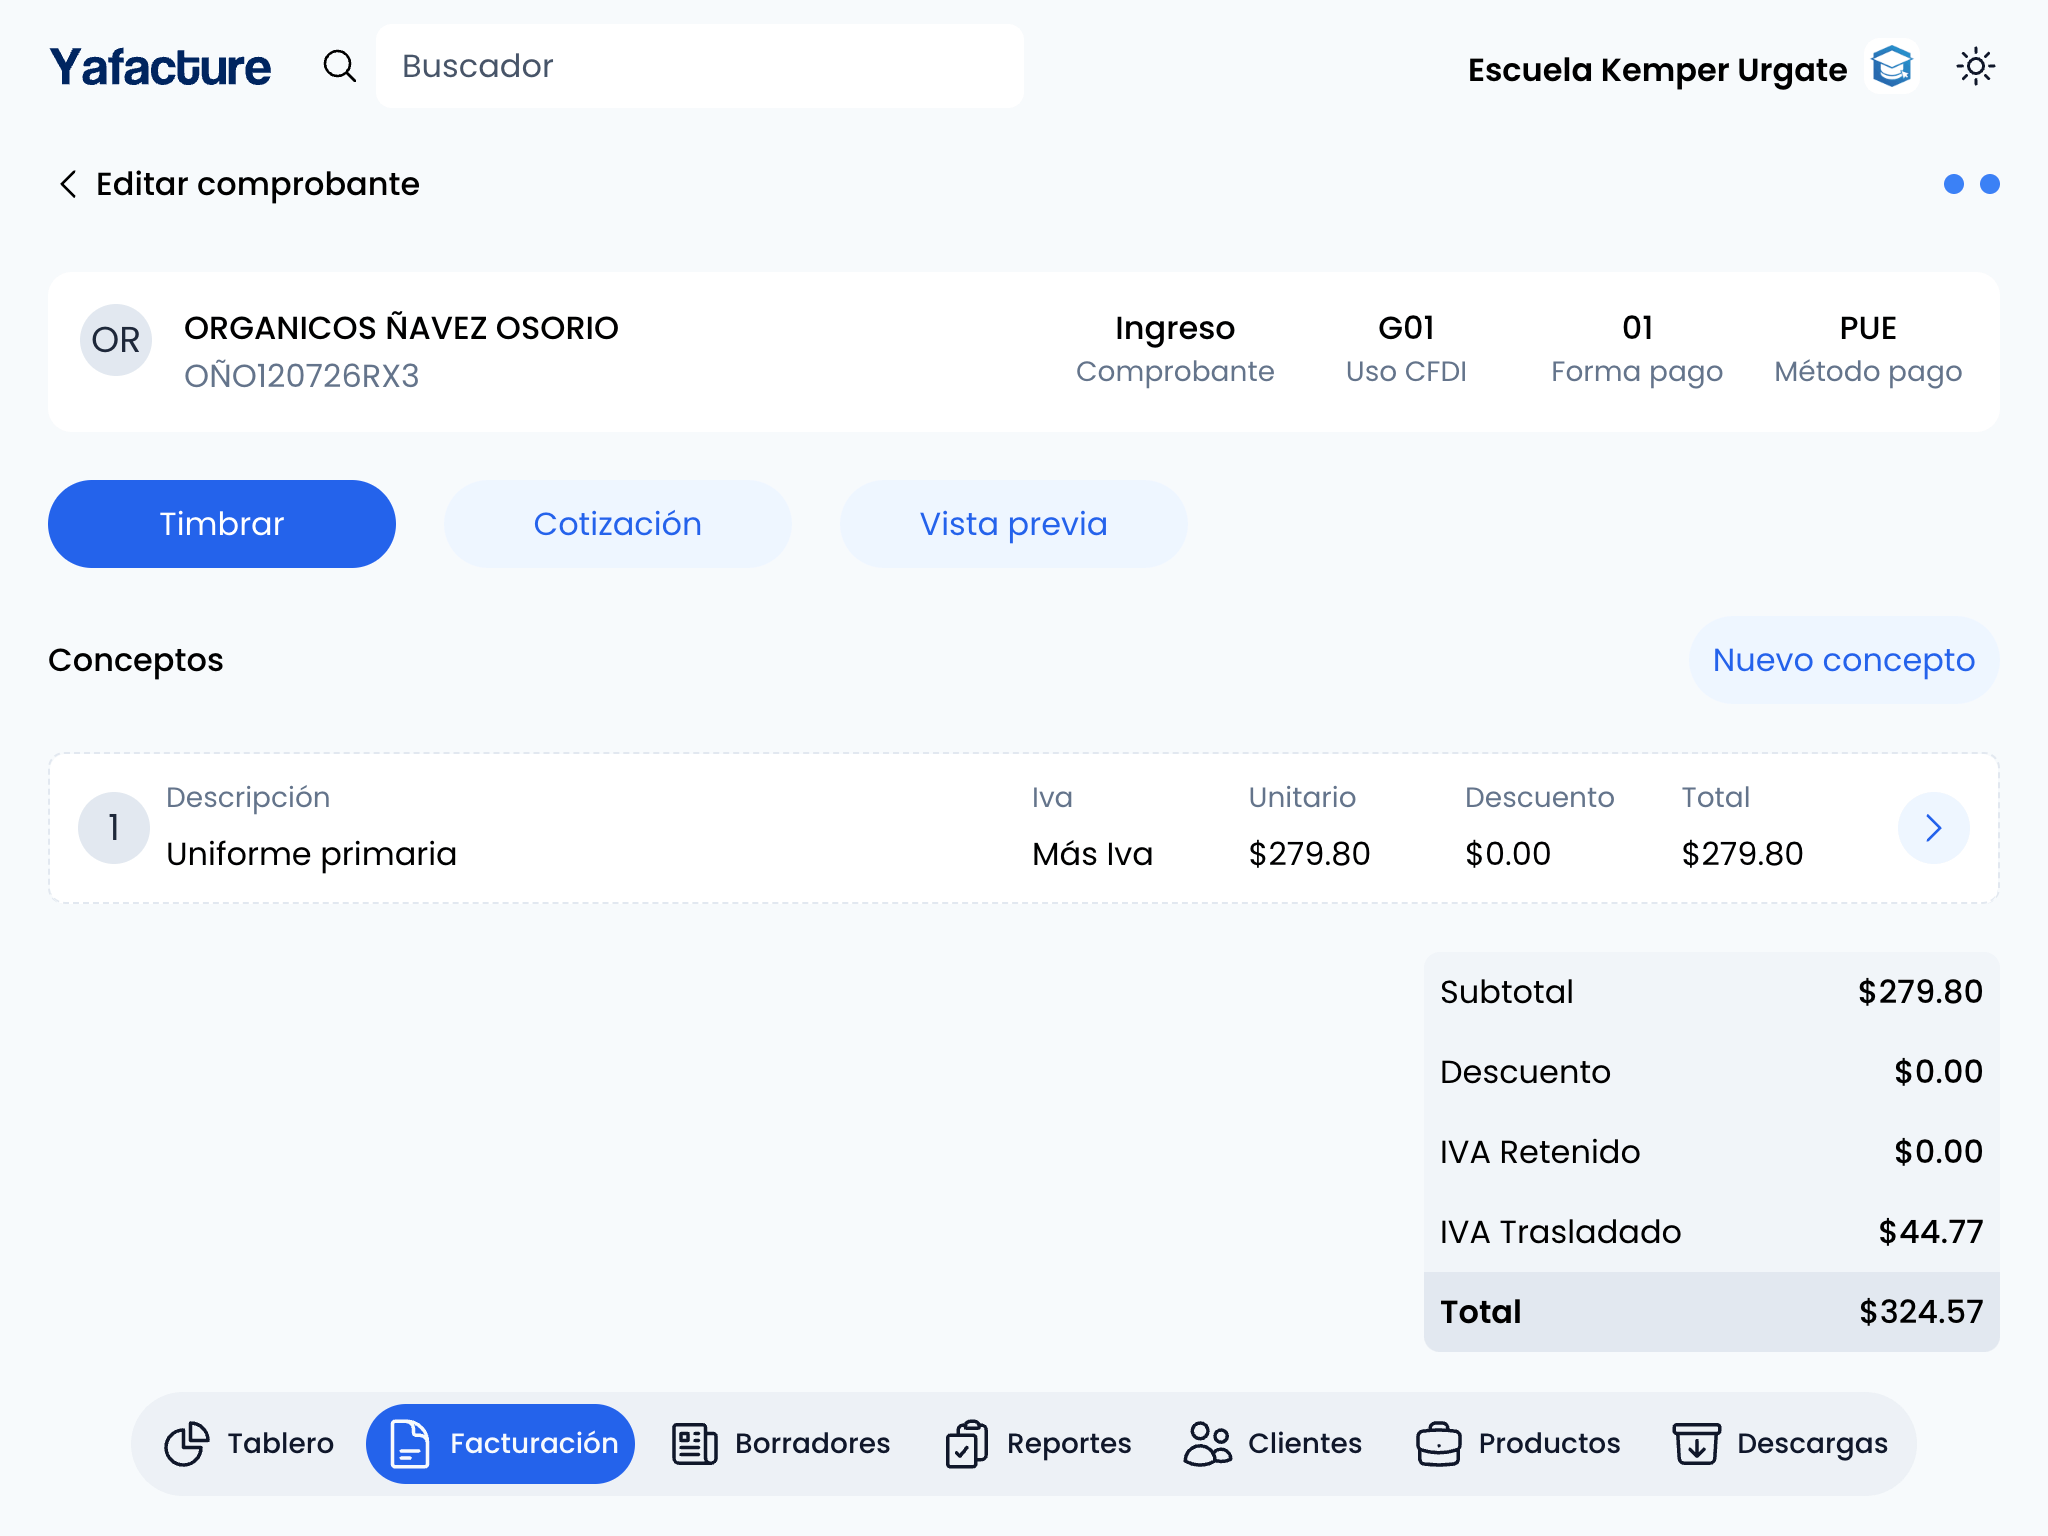Click the IVA Retenido $0.00 row

(1711, 1152)
